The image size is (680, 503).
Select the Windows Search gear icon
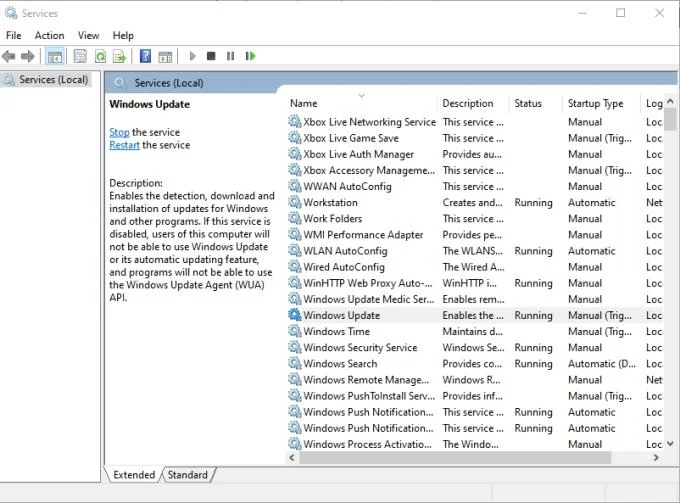click(294, 363)
